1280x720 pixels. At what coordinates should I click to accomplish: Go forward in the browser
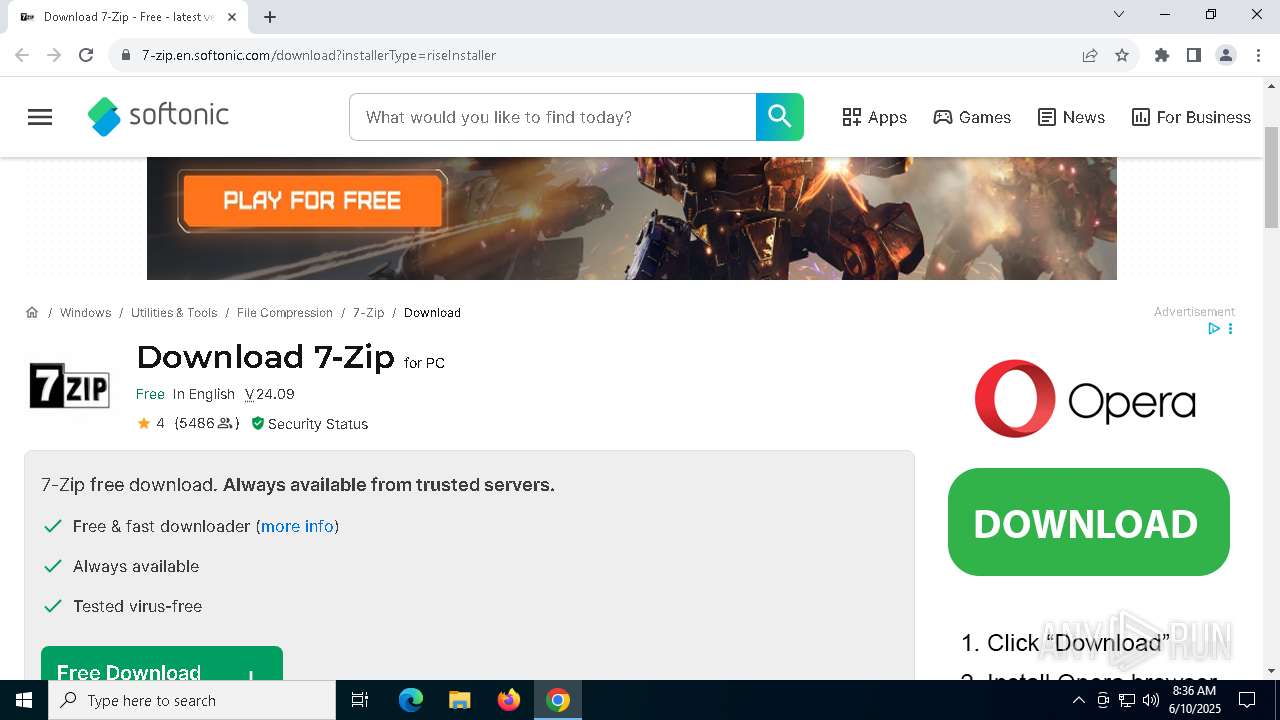[x=54, y=55]
